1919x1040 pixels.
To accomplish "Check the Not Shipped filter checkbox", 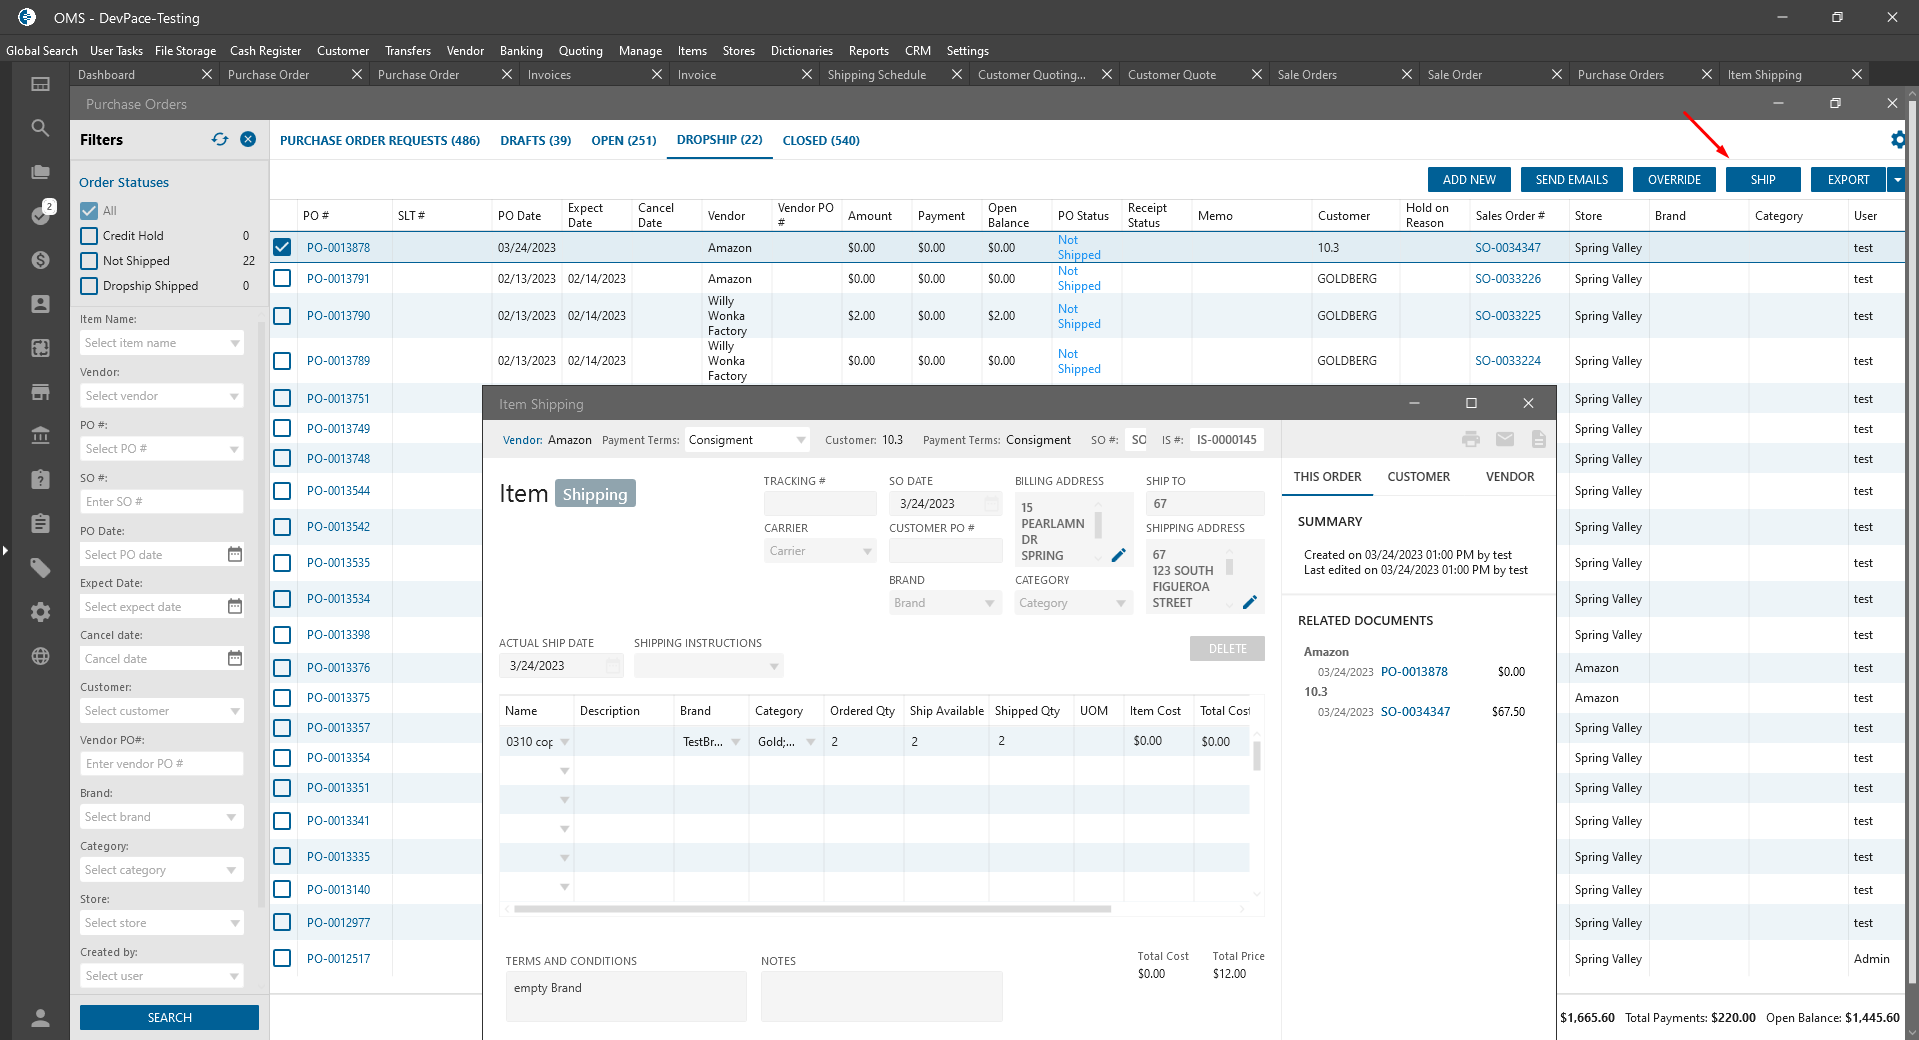I will tap(89, 261).
